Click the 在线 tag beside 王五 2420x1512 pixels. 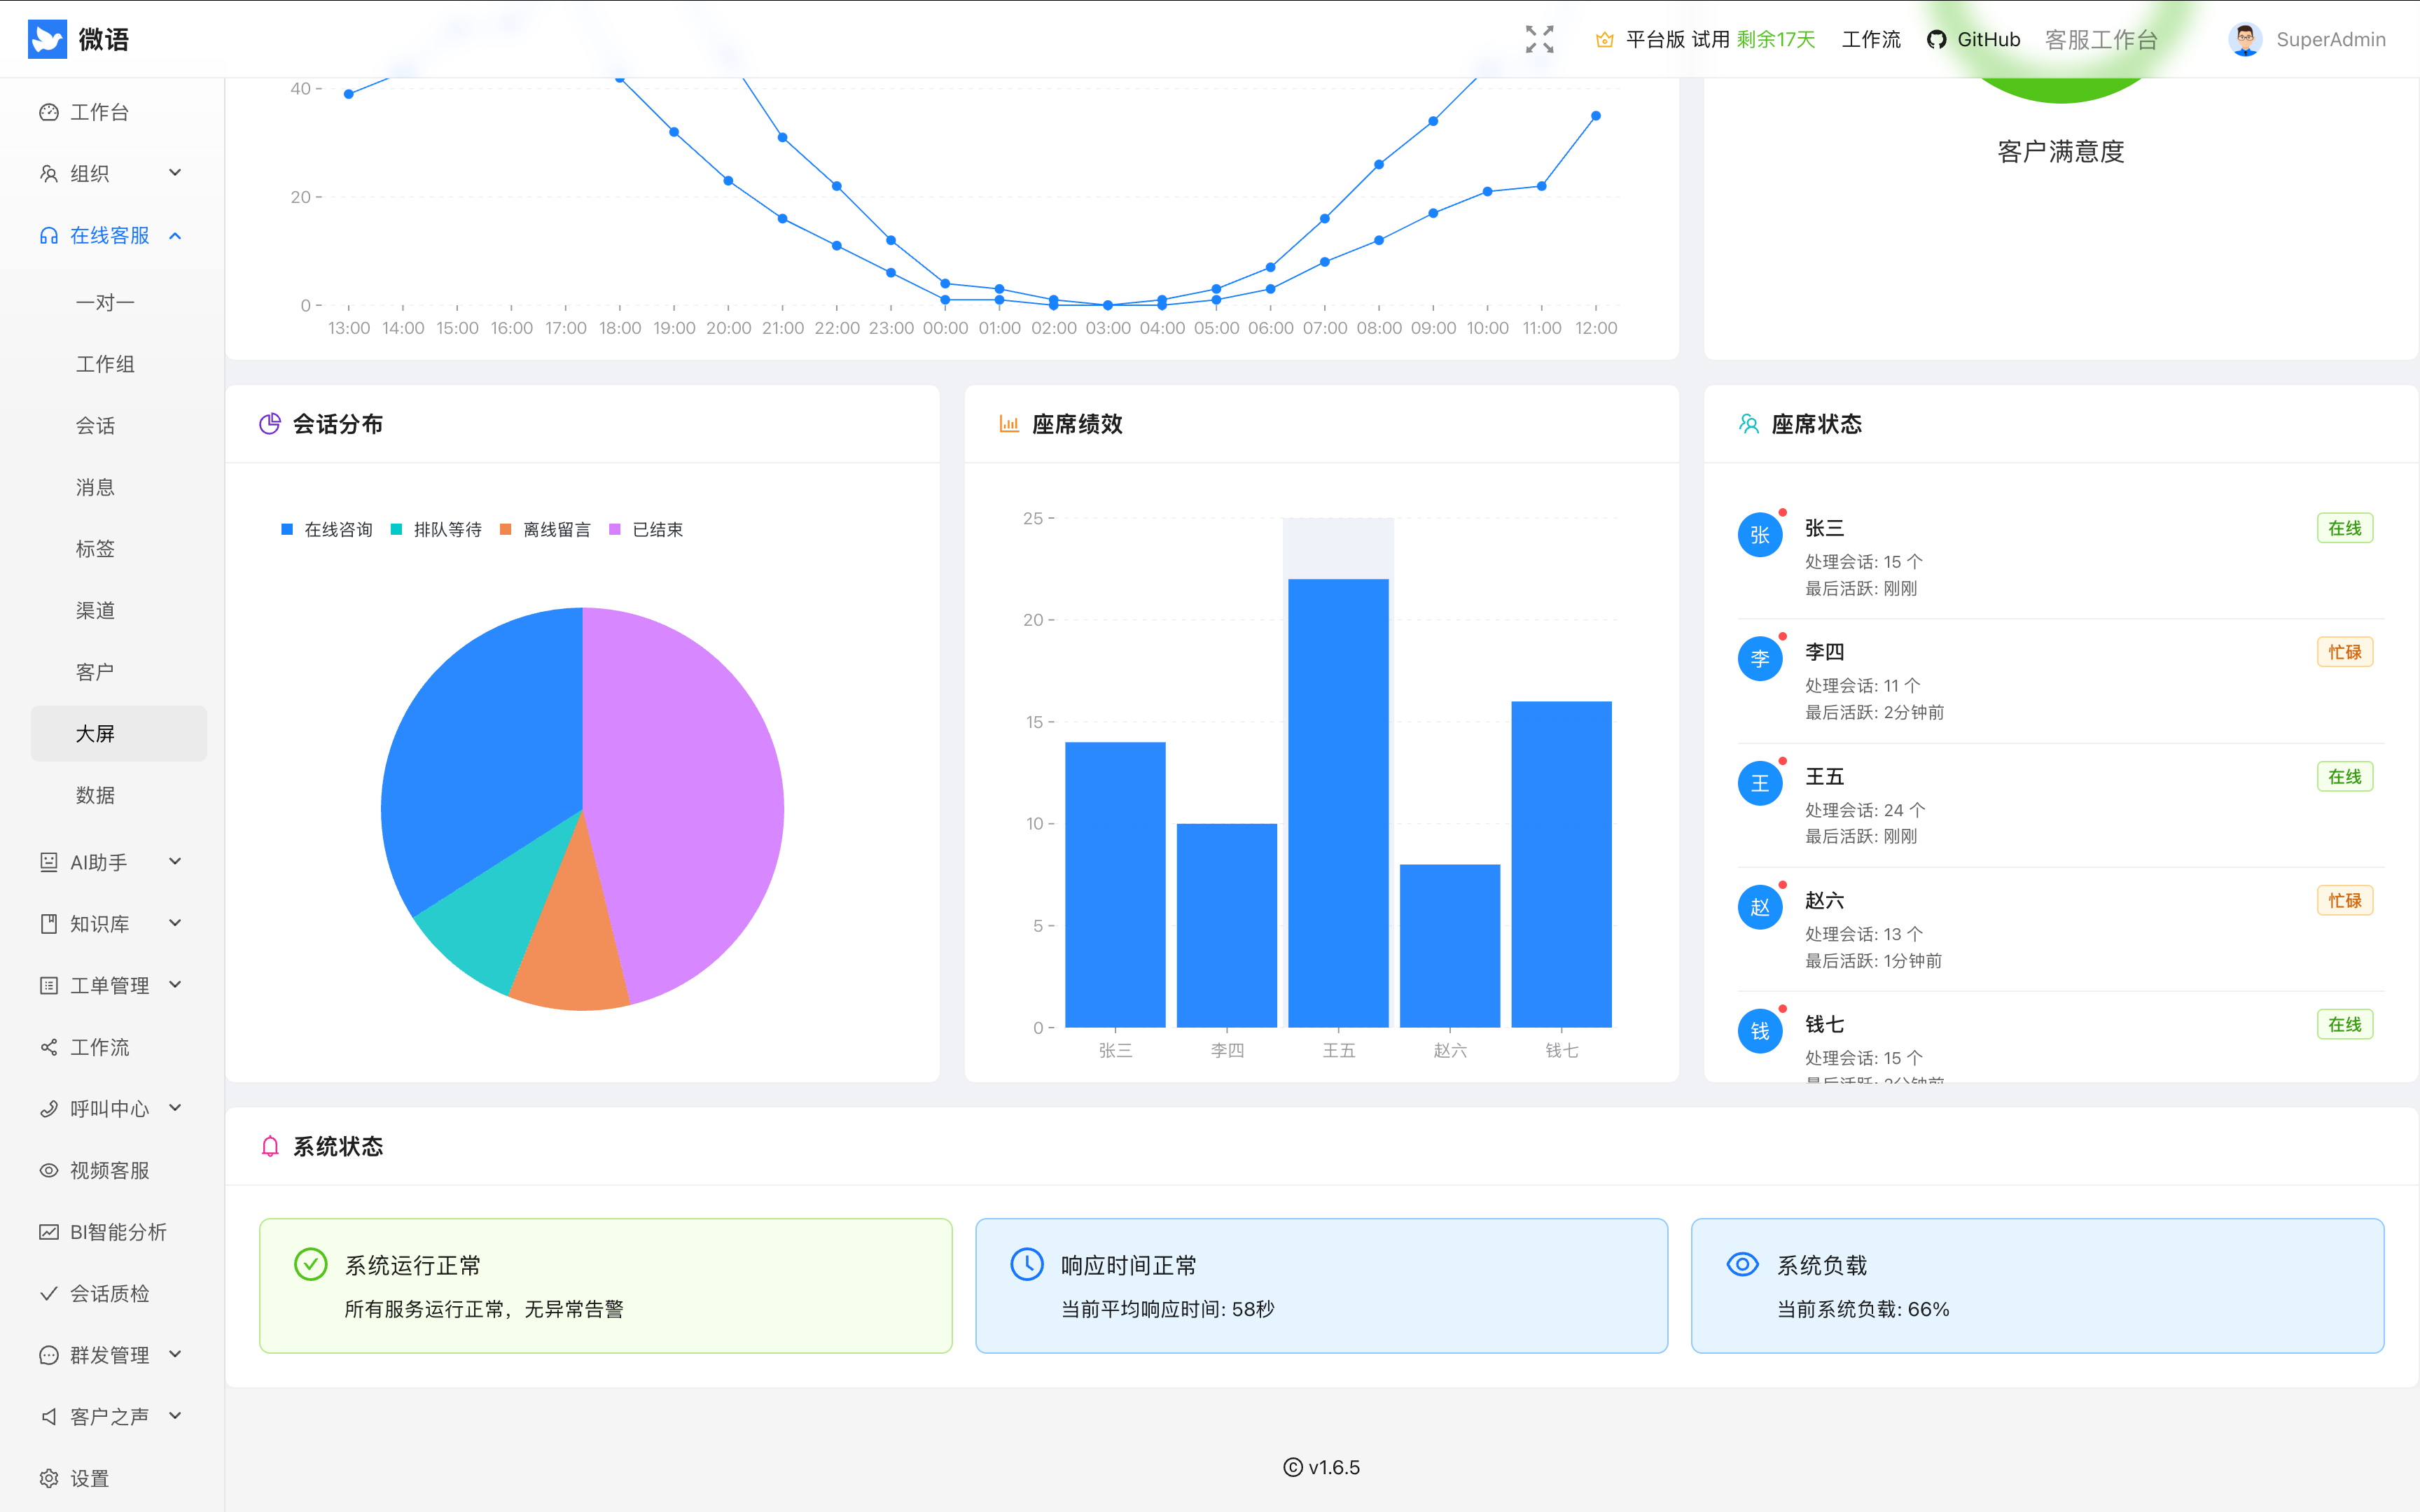pos(2344,777)
